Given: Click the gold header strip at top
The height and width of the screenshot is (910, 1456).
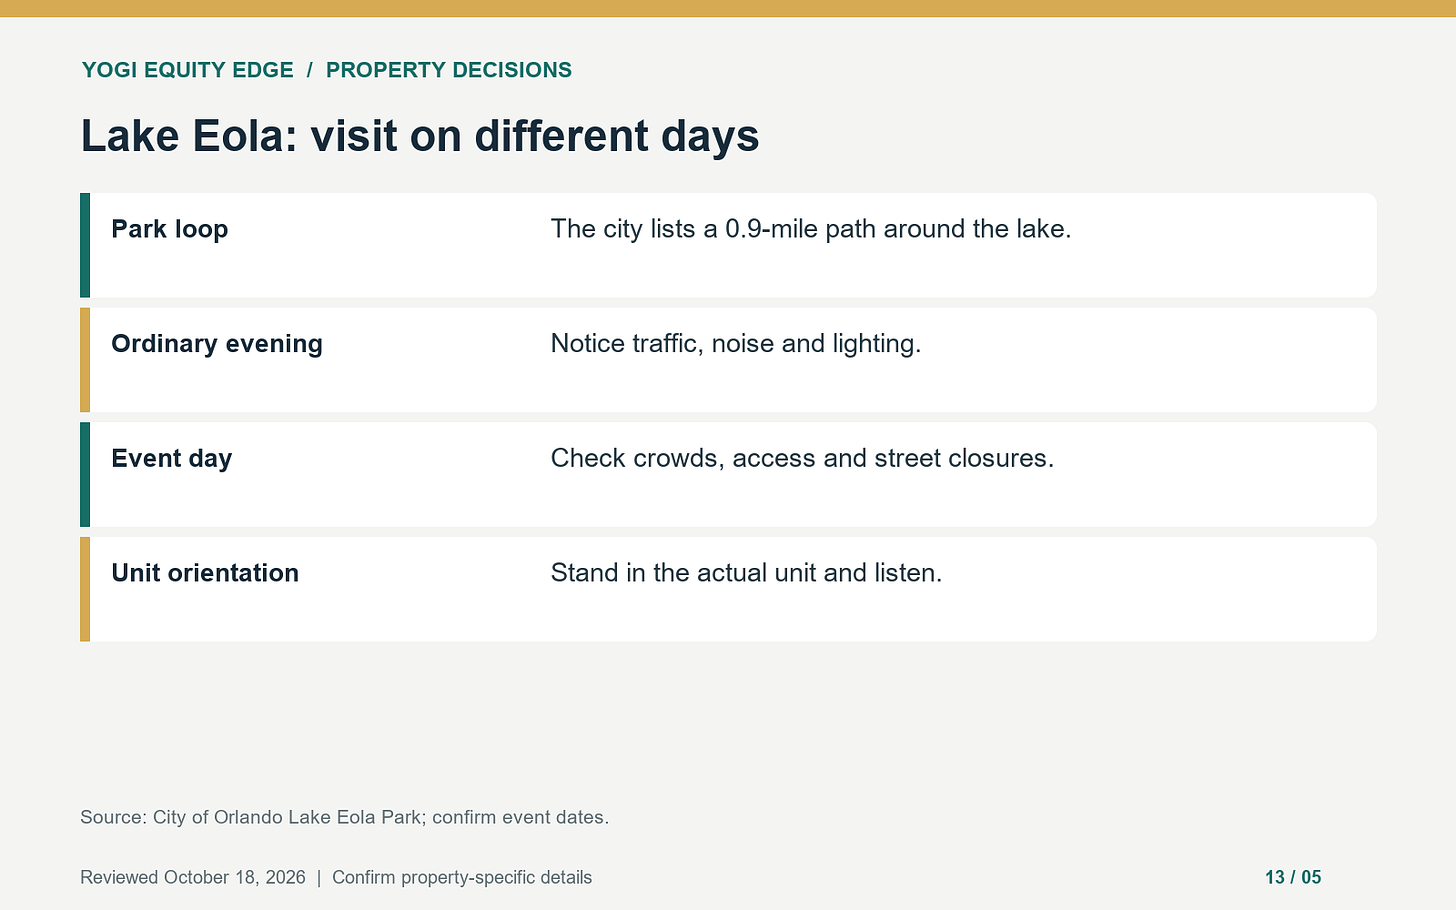Looking at the screenshot, I should (728, 8).
